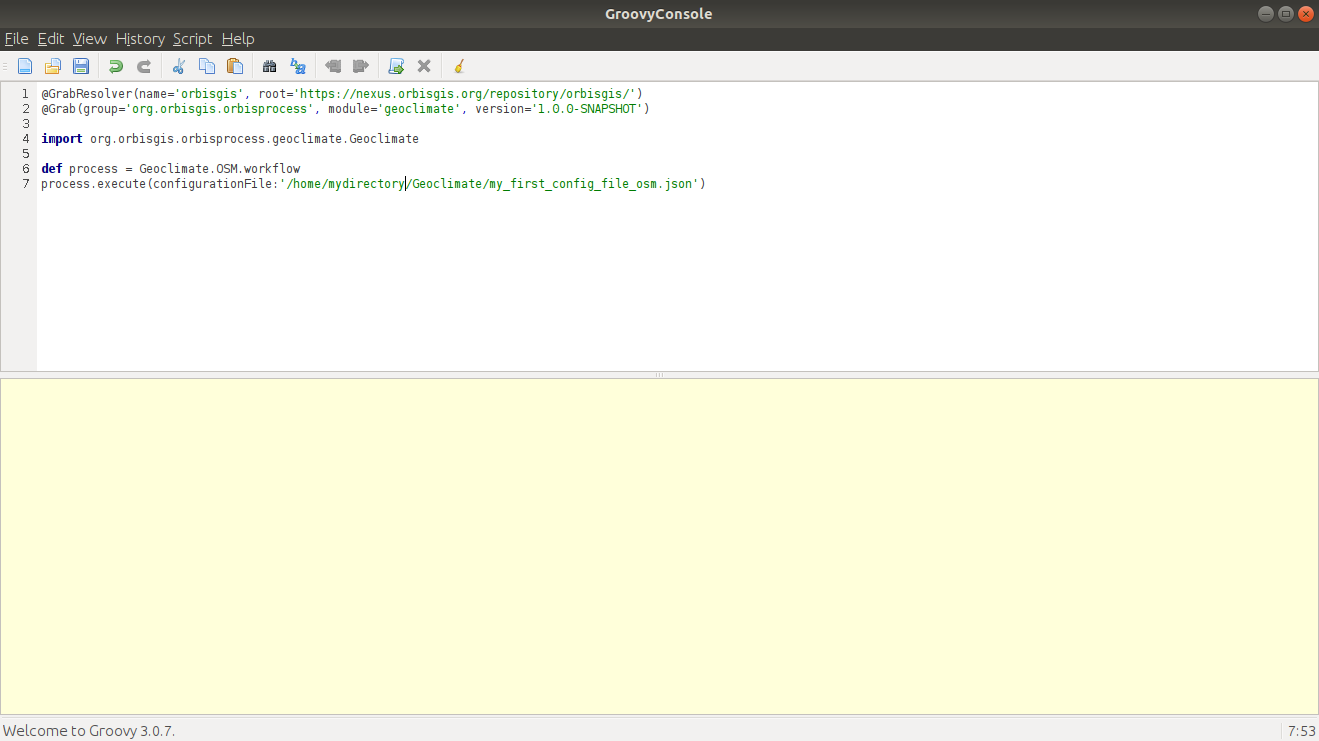1319x741 pixels.
Task: Click the cursor position indicator 7:53
Action: click(x=1301, y=731)
